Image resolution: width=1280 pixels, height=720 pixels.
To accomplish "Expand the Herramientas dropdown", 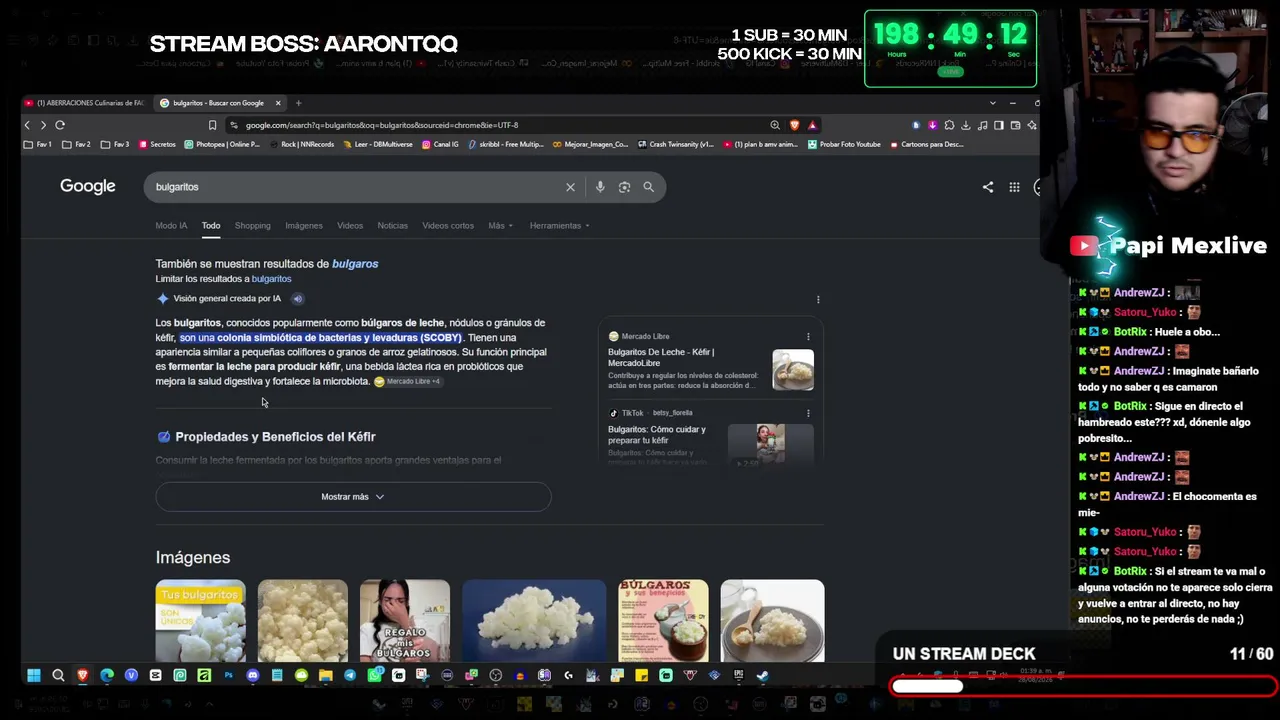I will [559, 226].
